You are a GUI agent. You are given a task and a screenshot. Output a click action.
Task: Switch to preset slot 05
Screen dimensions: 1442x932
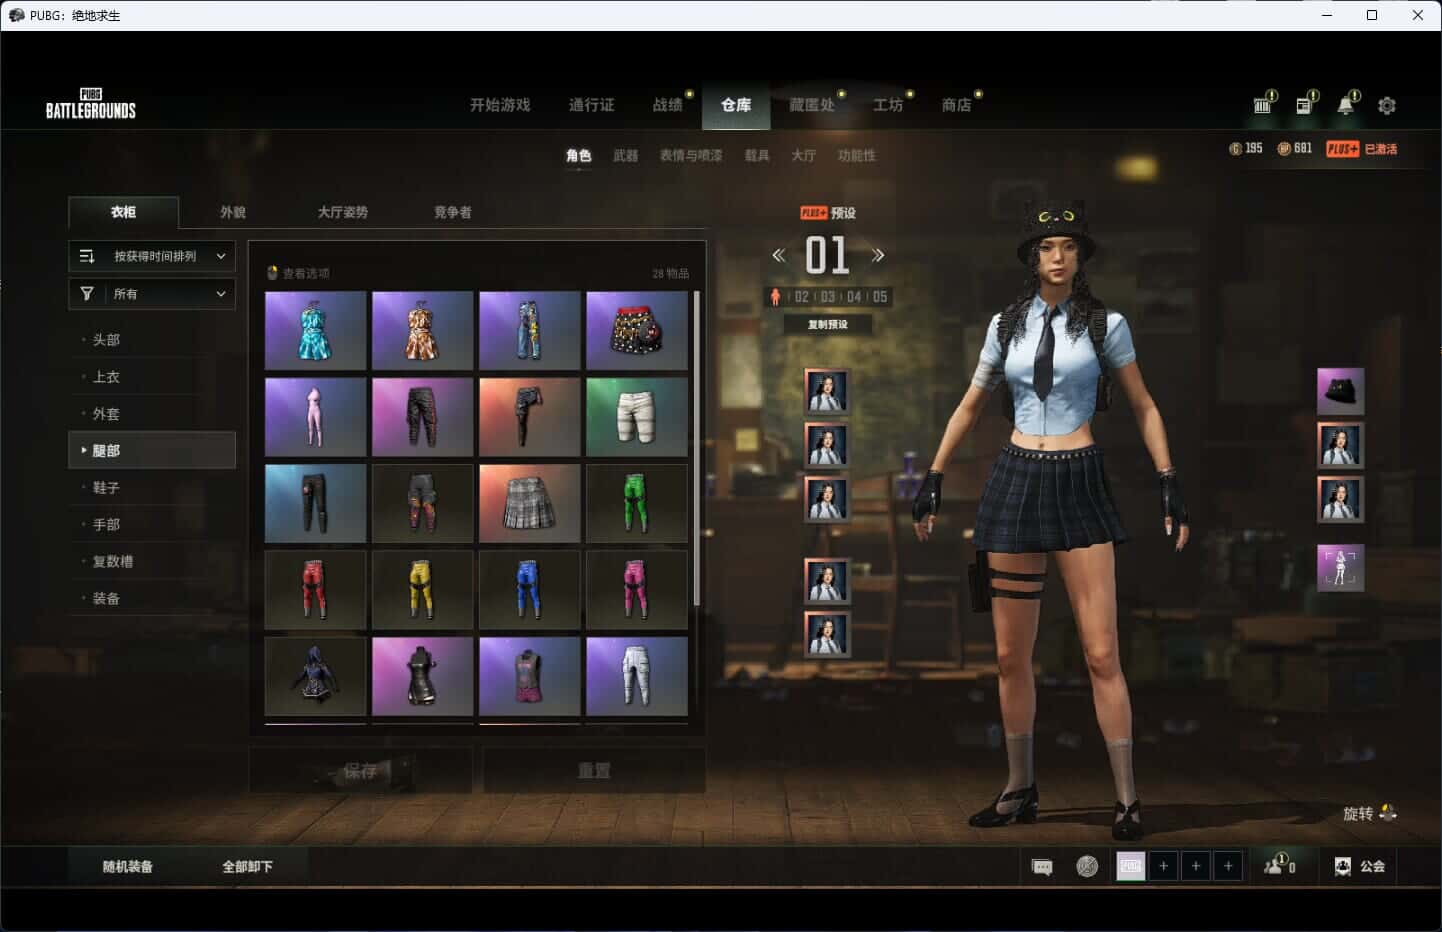pos(879,297)
